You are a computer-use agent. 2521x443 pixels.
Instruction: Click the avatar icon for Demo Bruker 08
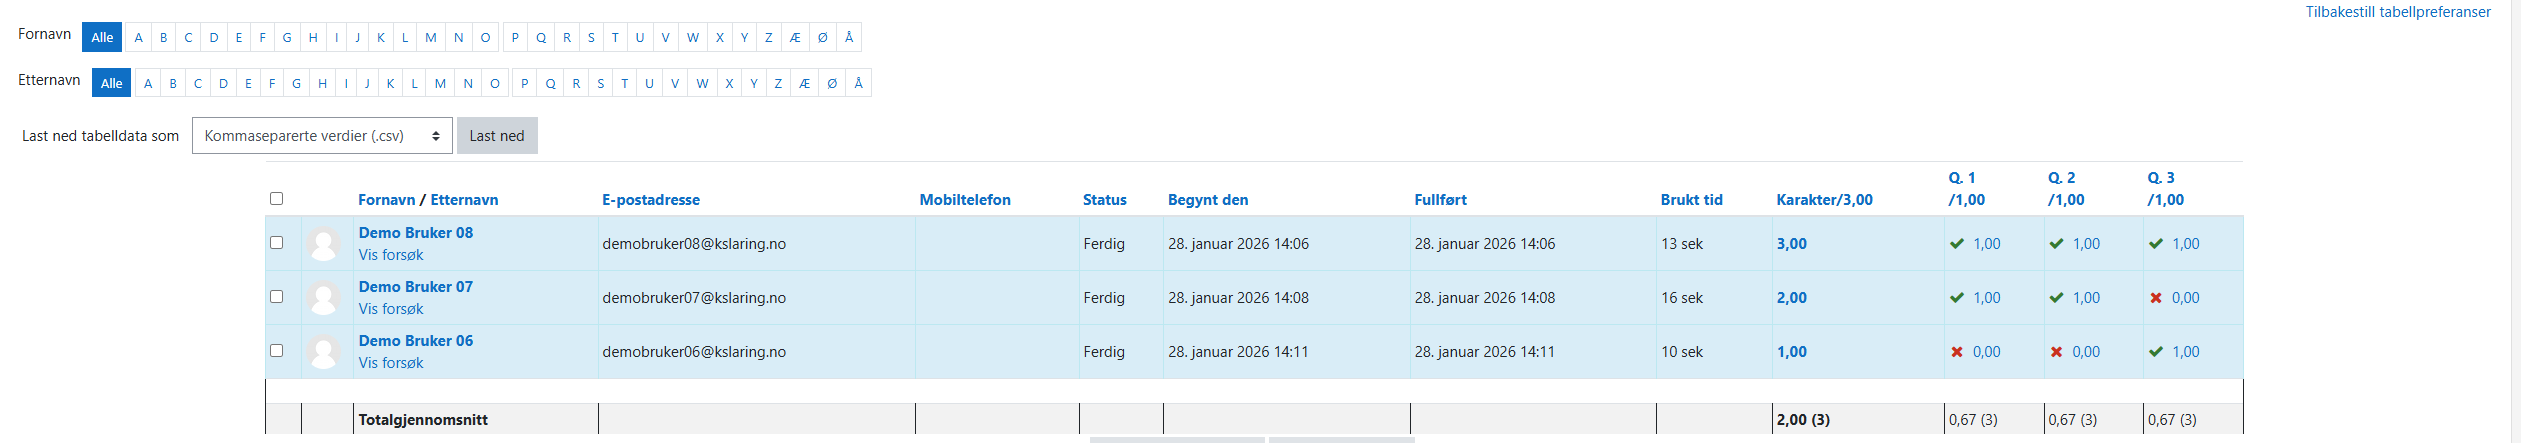(323, 244)
